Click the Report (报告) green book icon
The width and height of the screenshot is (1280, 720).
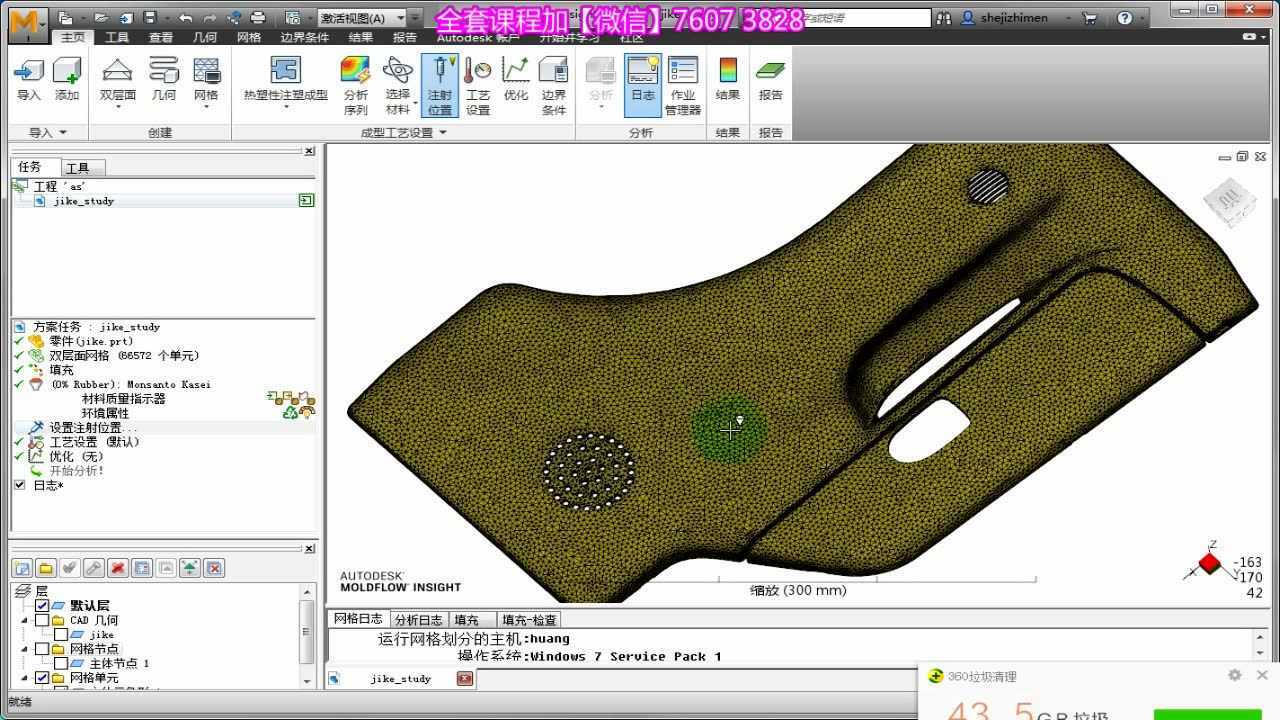(x=770, y=80)
